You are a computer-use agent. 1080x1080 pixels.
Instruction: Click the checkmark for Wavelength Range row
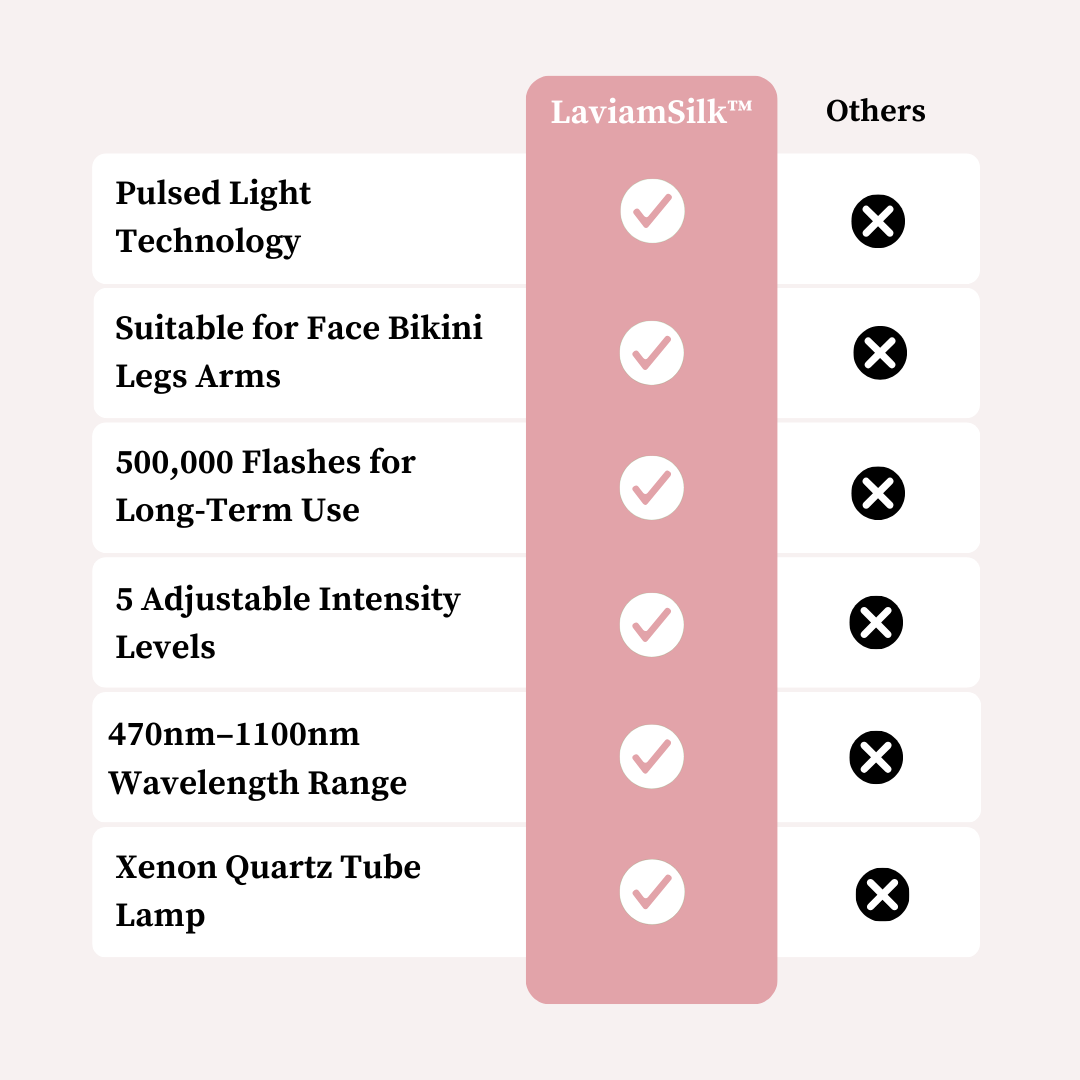click(652, 757)
